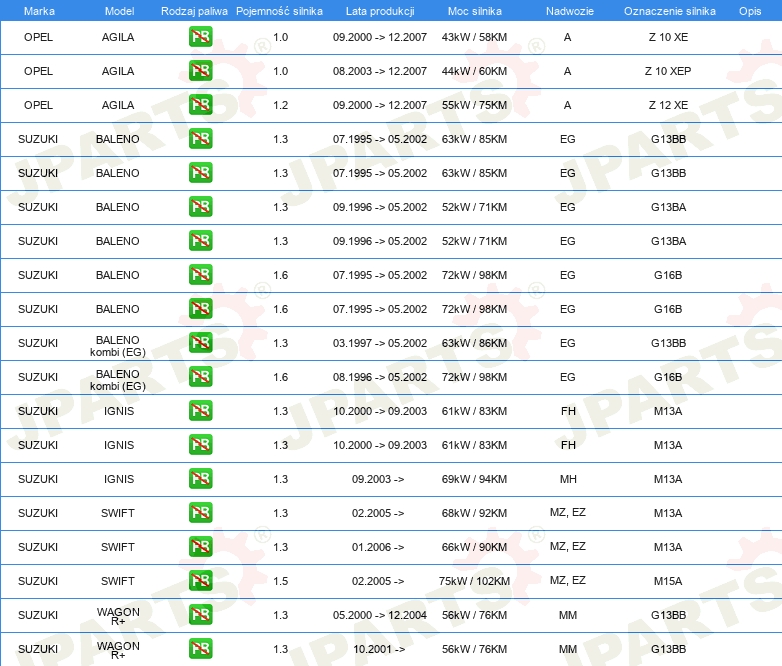Click power value 75kW / 102KM
The height and width of the screenshot is (666, 782).
474,581
